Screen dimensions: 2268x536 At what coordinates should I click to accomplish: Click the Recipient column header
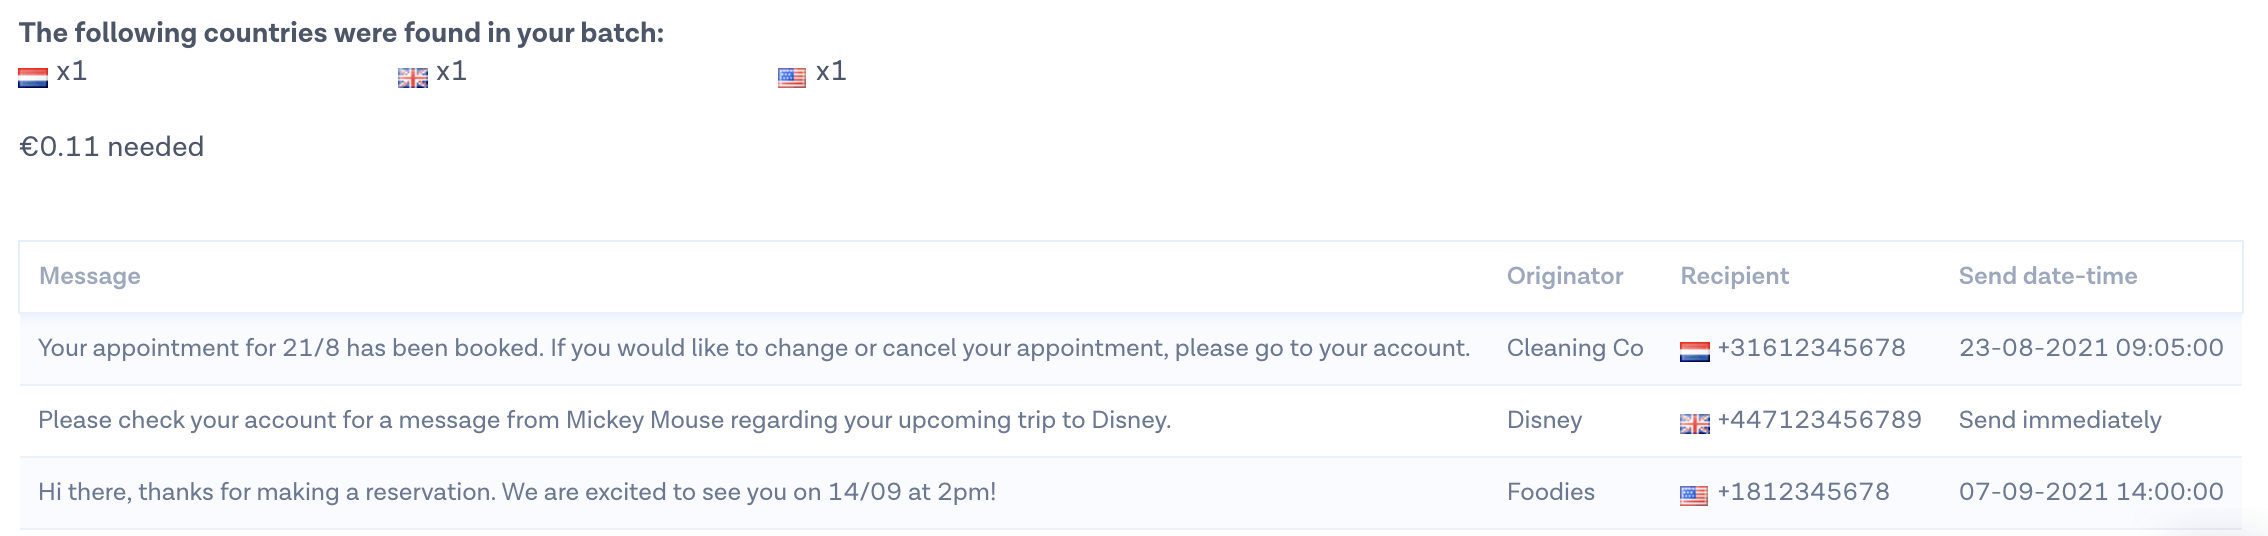pos(1734,276)
